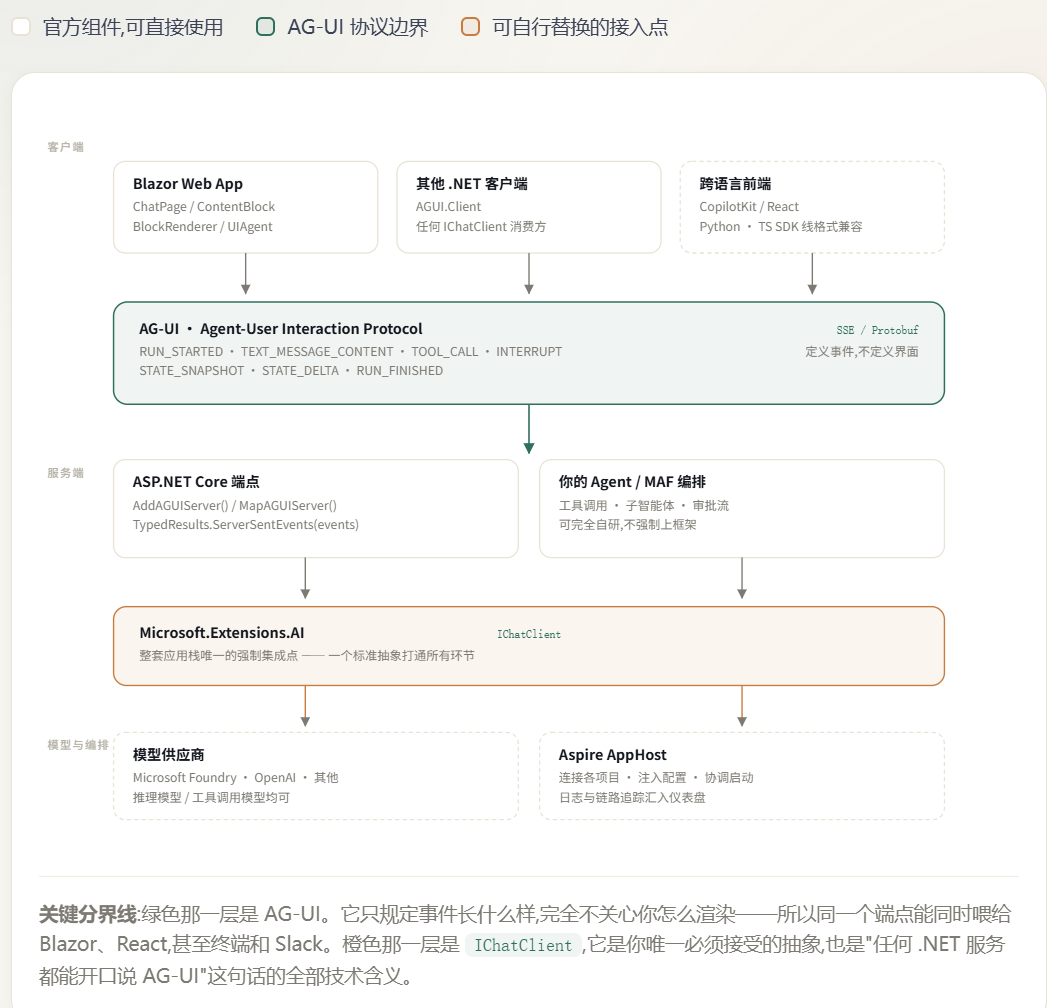Viewport: 1047px width, 1008px height.
Task: Click 可完全自研,不强制上框架 line
Action: (627, 525)
